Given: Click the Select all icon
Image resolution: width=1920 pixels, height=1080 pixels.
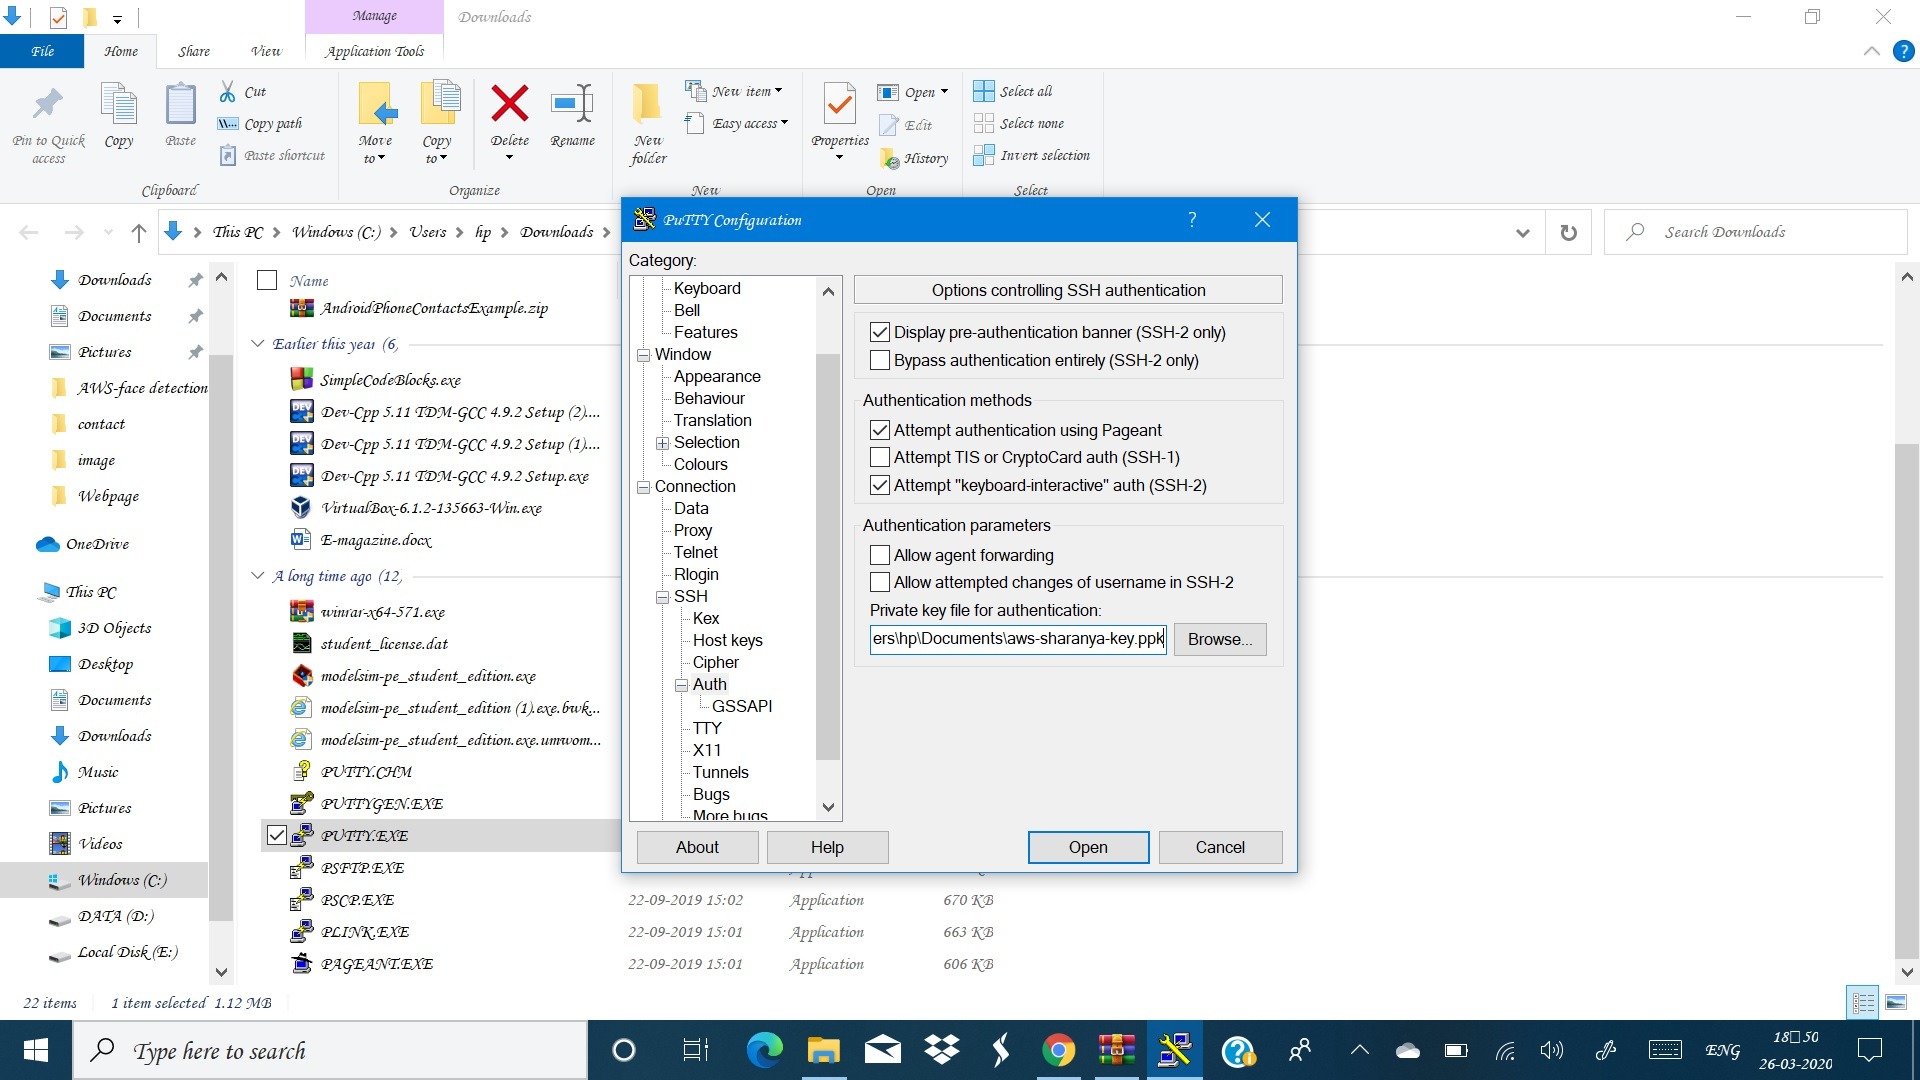Looking at the screenshot, I should [x=984, y=91].
